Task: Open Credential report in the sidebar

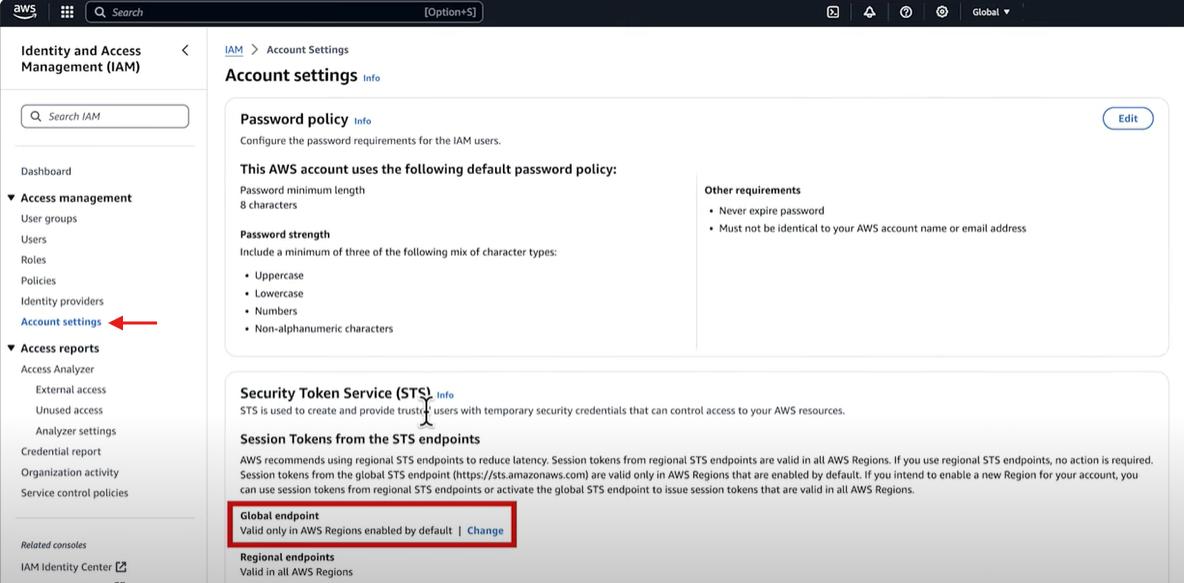Action: pos(61,452)
